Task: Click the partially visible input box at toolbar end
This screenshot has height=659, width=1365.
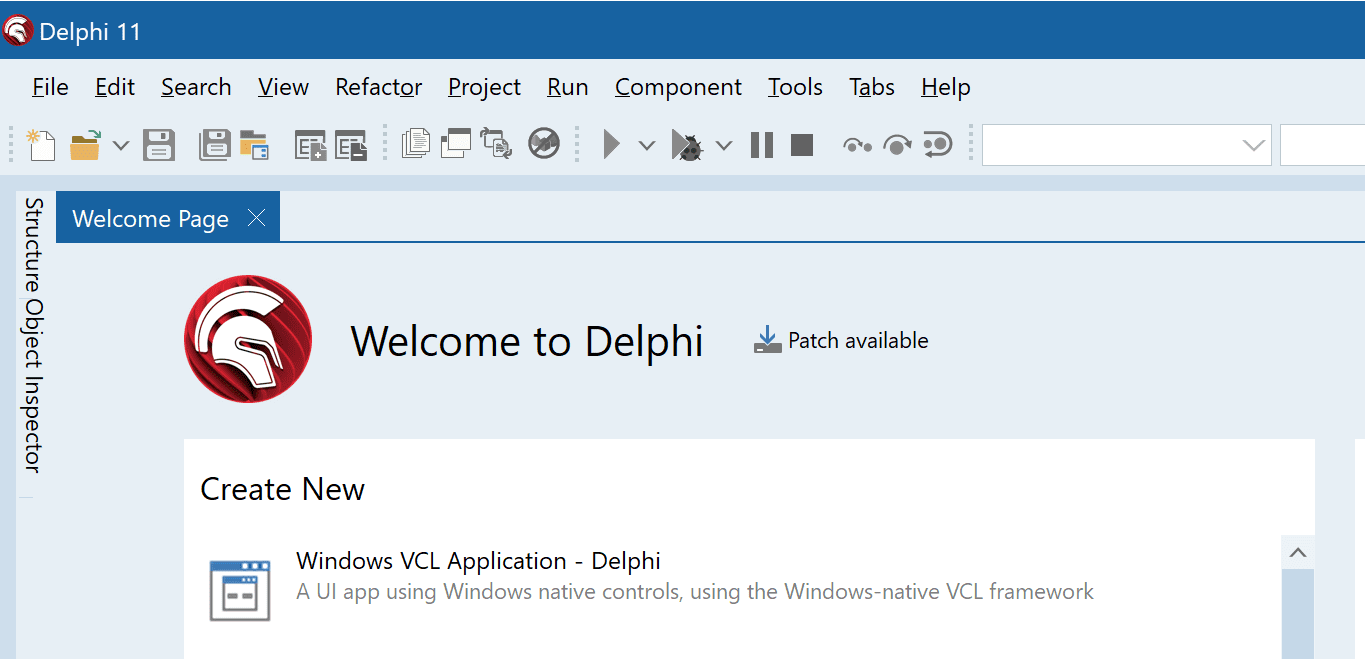Action: point(1322,145)
